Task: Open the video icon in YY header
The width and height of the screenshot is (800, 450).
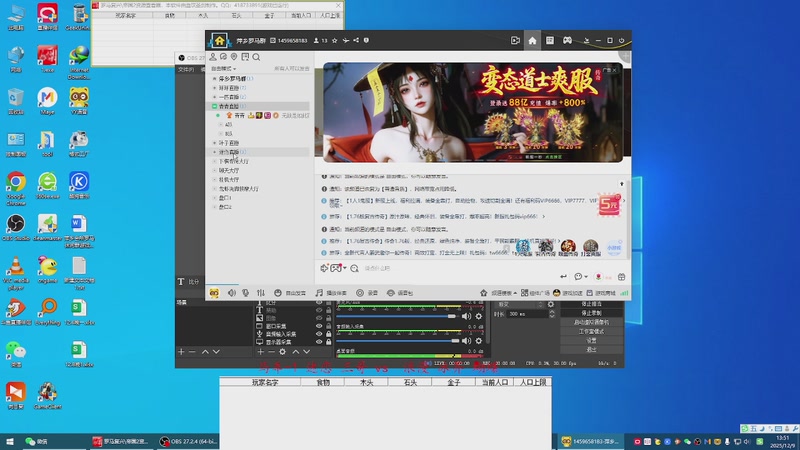Action: [x=515, y=40]
